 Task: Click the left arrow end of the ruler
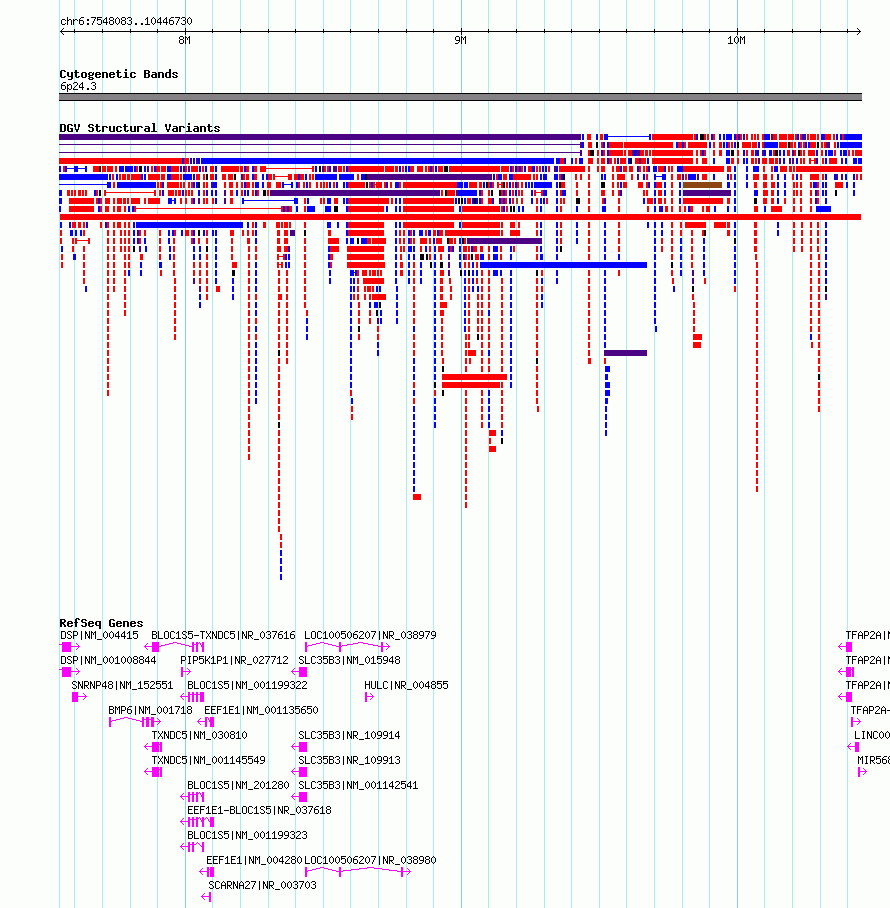pos(63,31)
